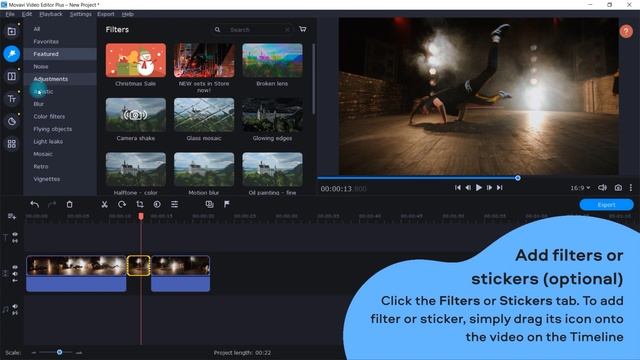Select the Camera shake filter thumbnail
This screenshot has height=360, width=640.
point(136,115)
